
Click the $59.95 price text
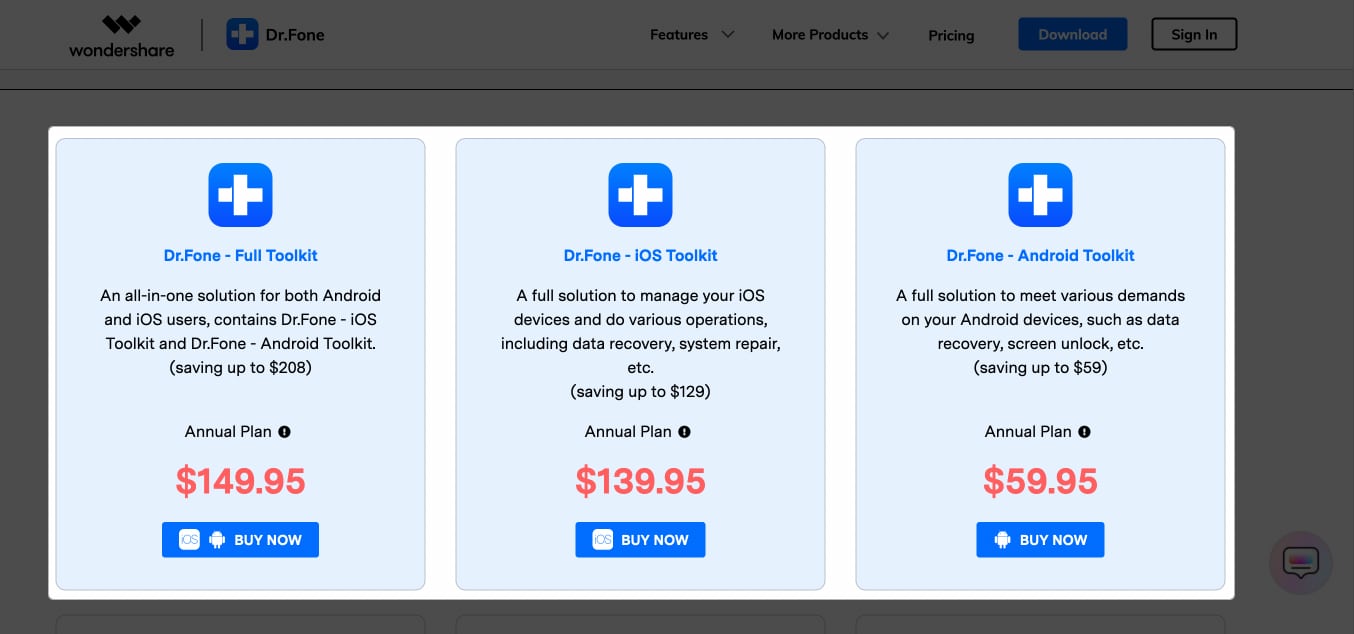[x=1040, y=482]
